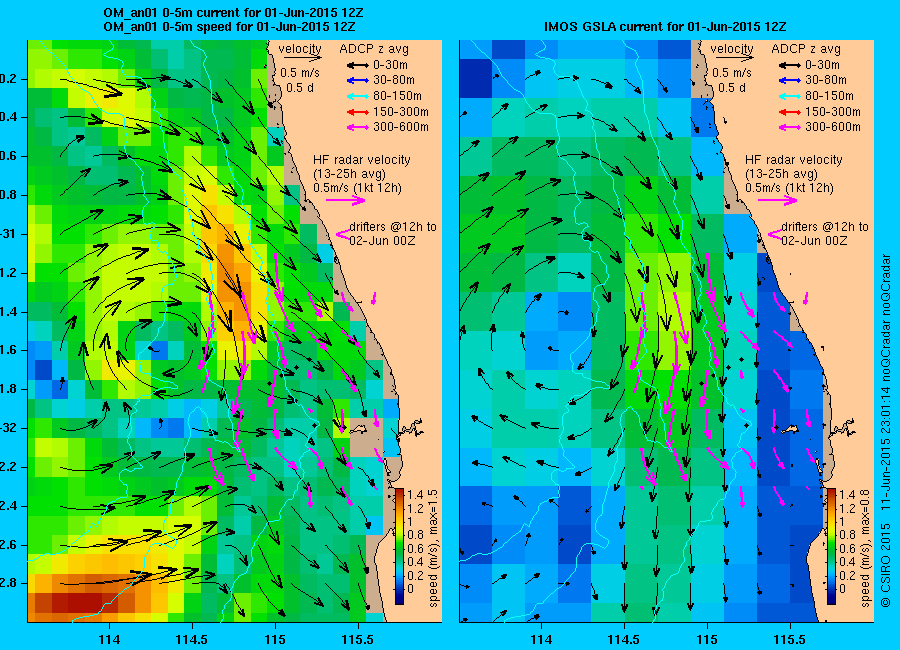Click the magenta 300-600m arrow in right IMOS GSLA legend

click(x=789, y=127)
